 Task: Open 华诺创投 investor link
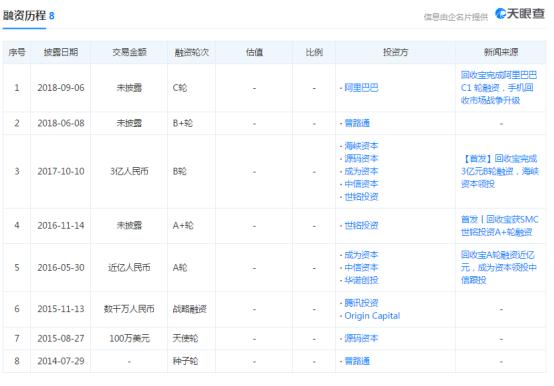click(361, 280)
